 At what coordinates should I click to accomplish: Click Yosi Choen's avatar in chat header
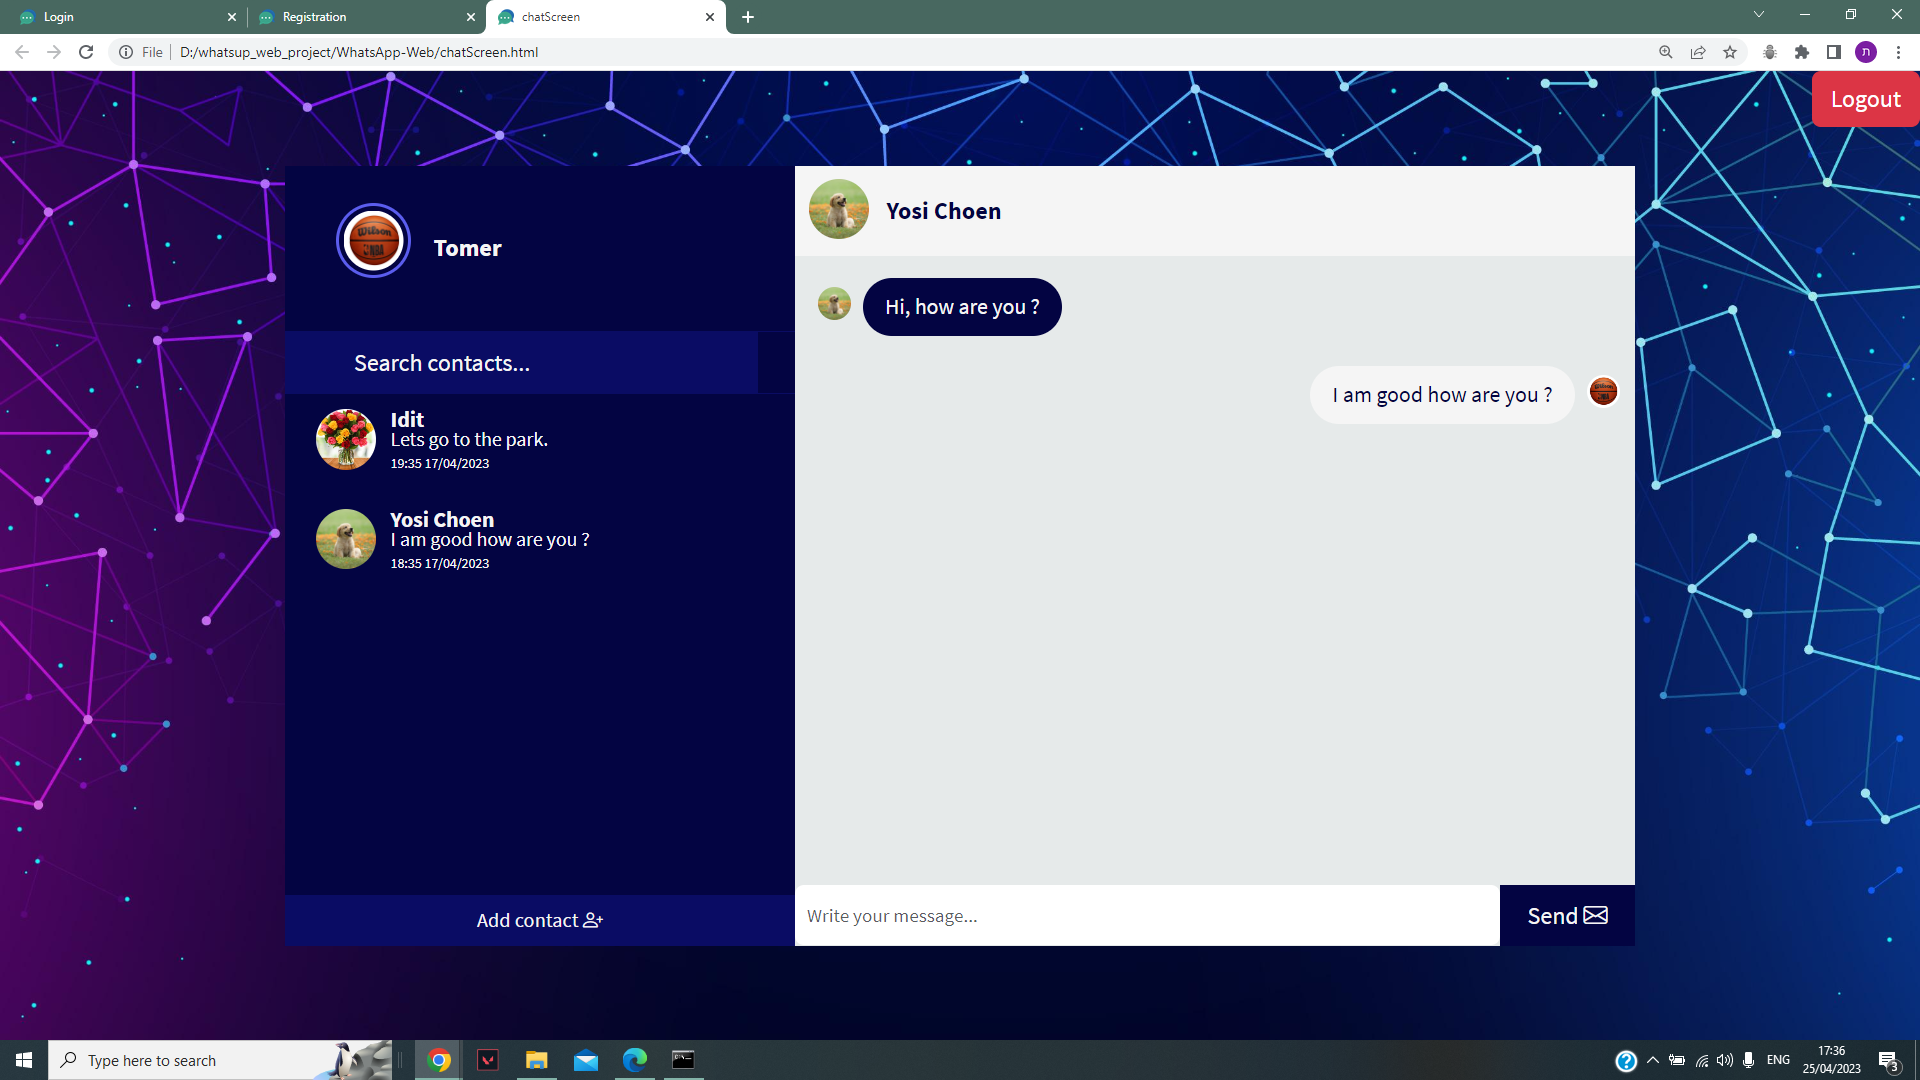[x=838, y=209]
